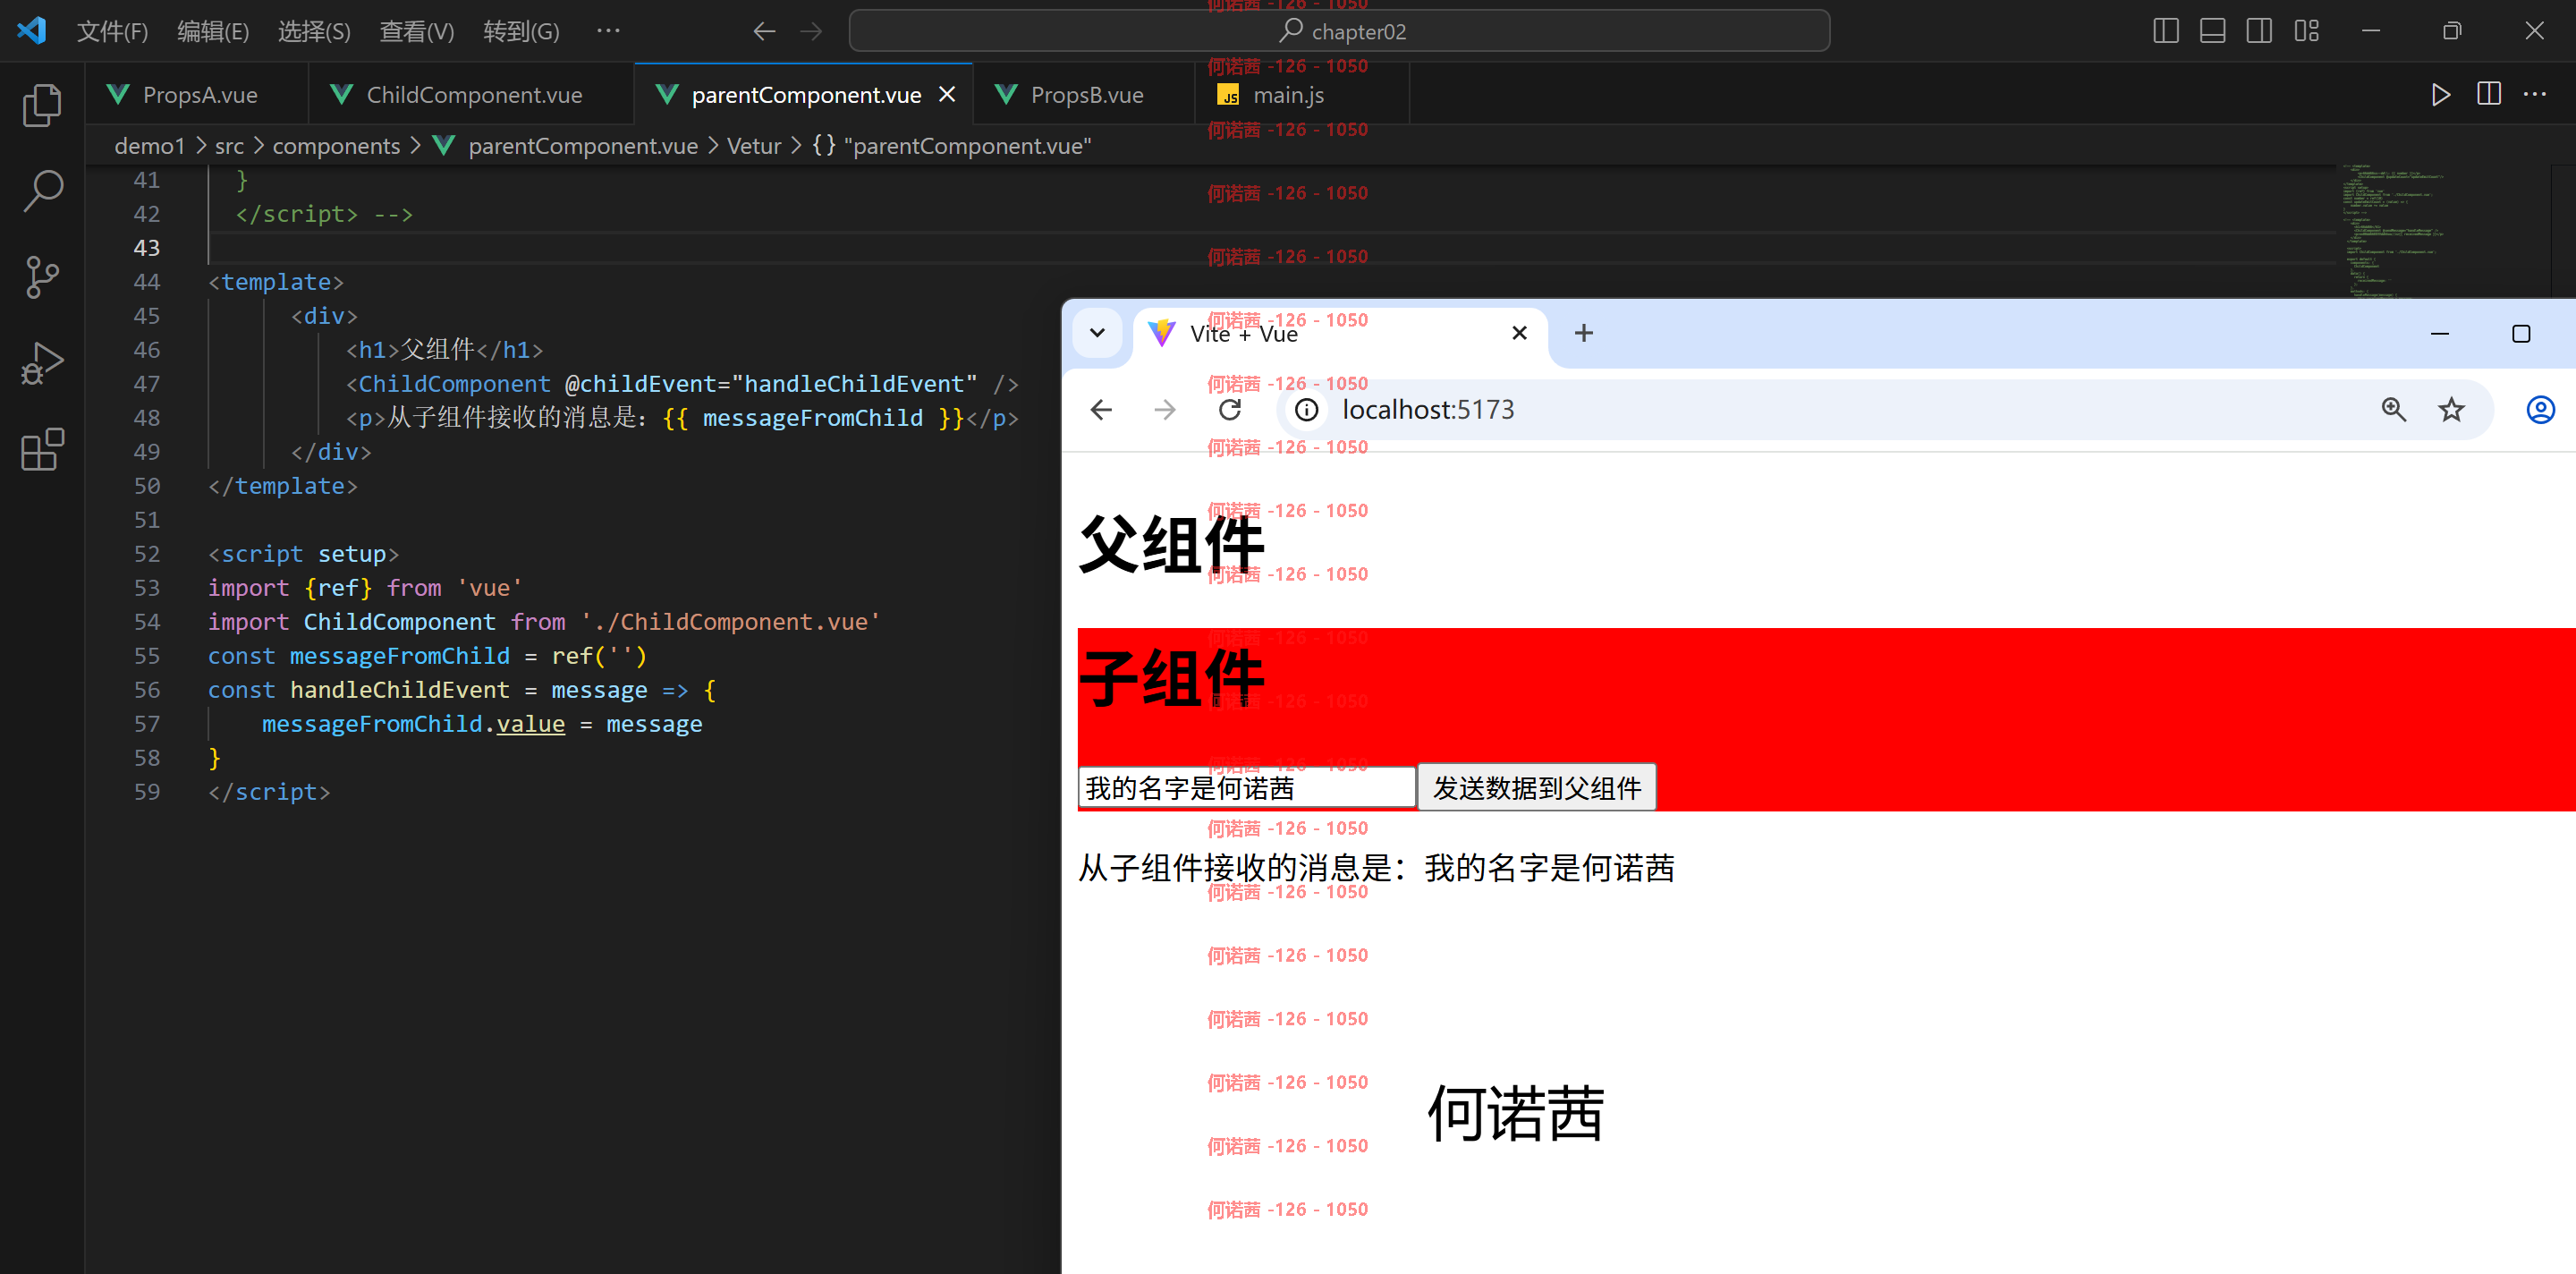Click 父组件 heading in browser
2576x1274 pixels.
pos(1172,544)
